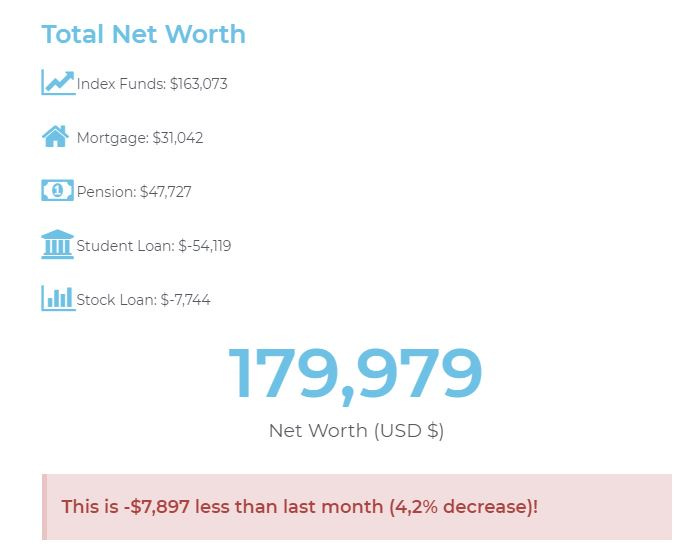Click the Mortgage label text
Image resolution: width=687 pixels, height=553 pixels.
point(111,138)
